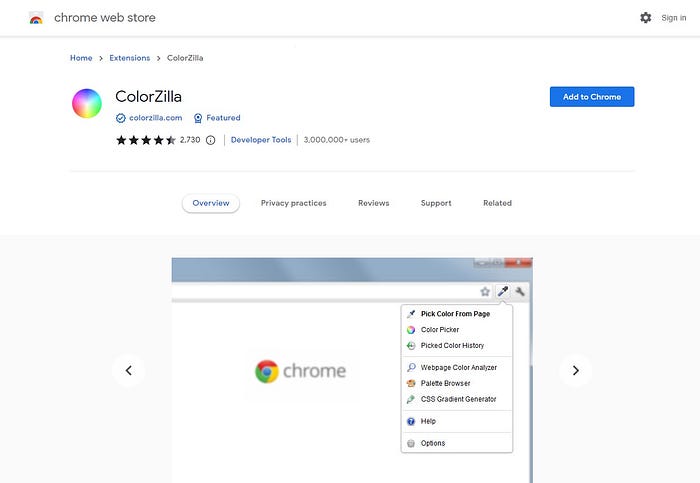Select Webpage Color Analyzer menu entry
700x483 pixels.
(x=457, y=367)
